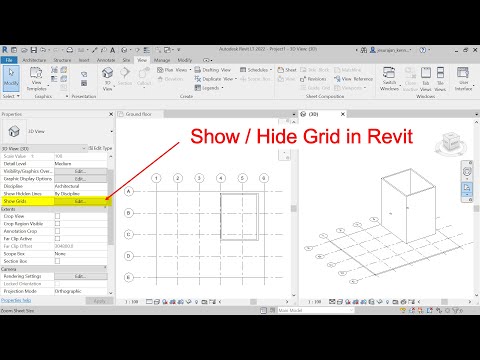Open the 3D View (3D) instance filter dropdown
This screenshot has height=360, width=480.
(84, 148)
